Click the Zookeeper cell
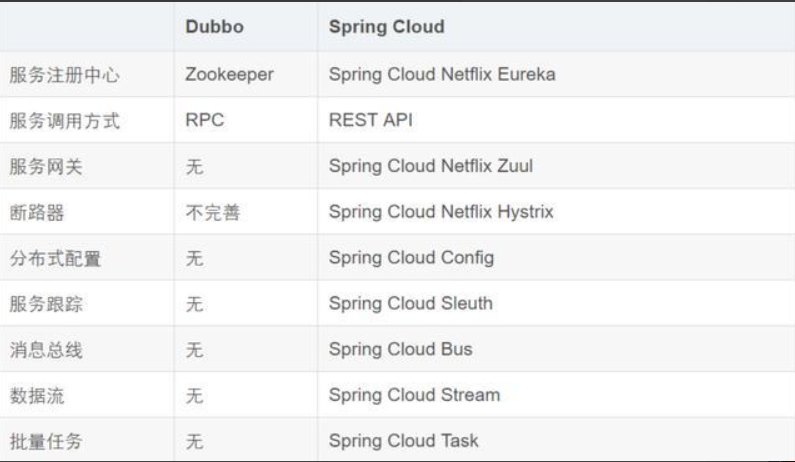This screenshot has height=462, width=795. 229,74
